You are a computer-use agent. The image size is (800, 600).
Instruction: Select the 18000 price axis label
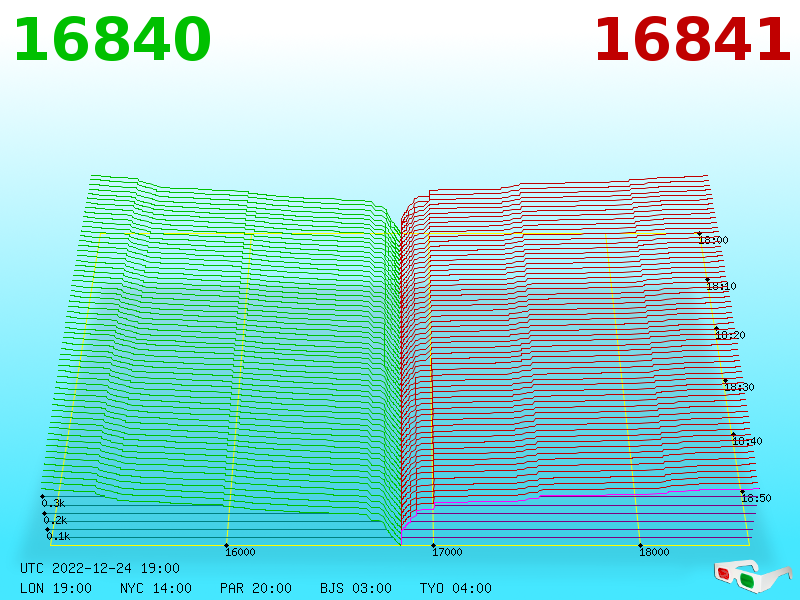pos(654,552)
